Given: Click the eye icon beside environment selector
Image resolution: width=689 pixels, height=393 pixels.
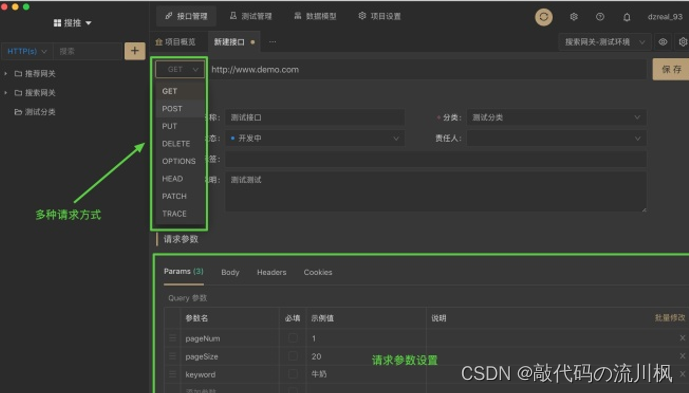Looking at the screenshot, I should pos(663,42).
